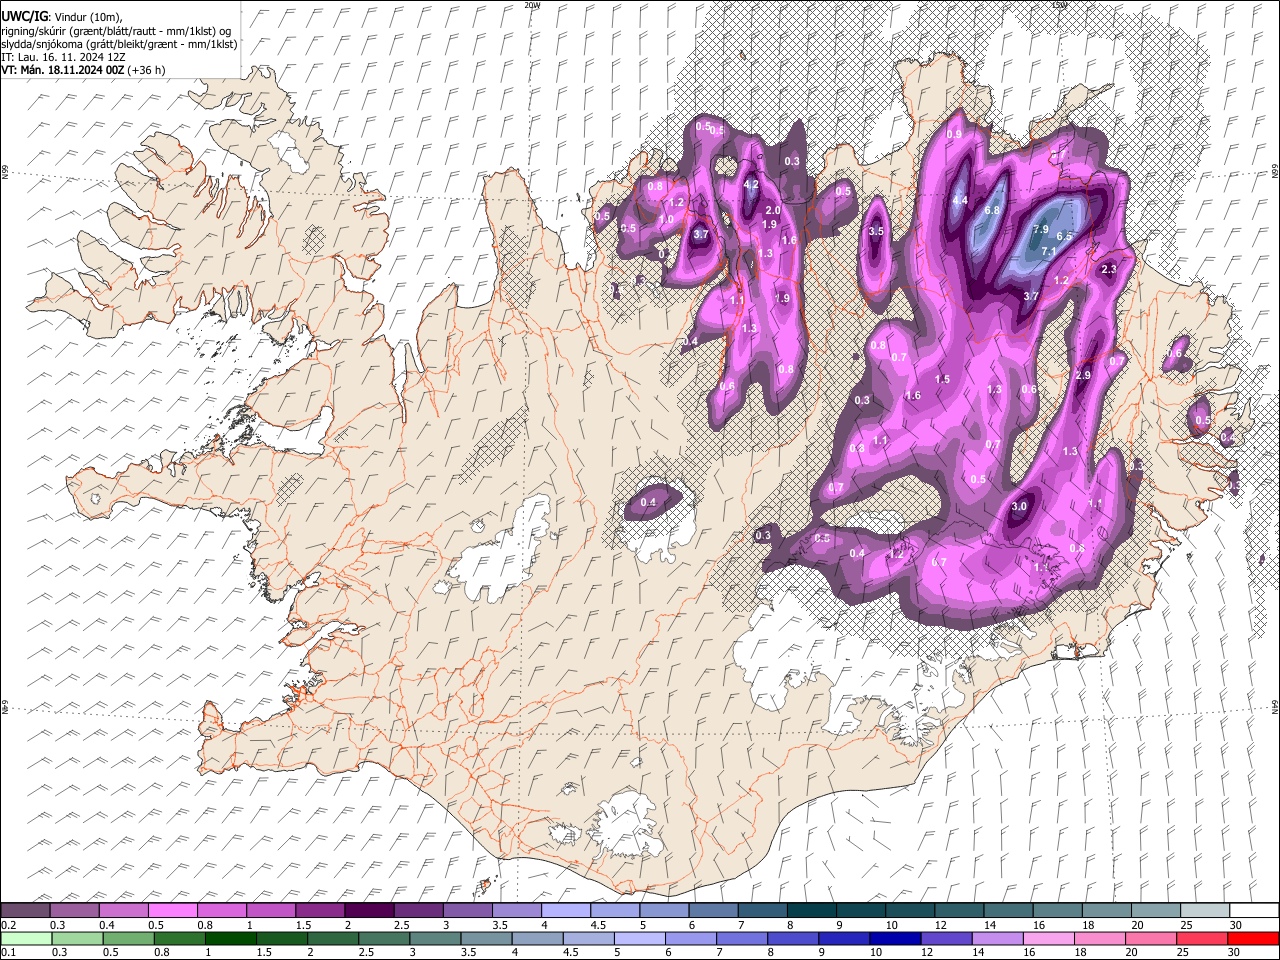Viewport: 1280px width, 960px height.
Task: Click the 'rigning/skúrir' legend description line
Action: coord(116,30)
